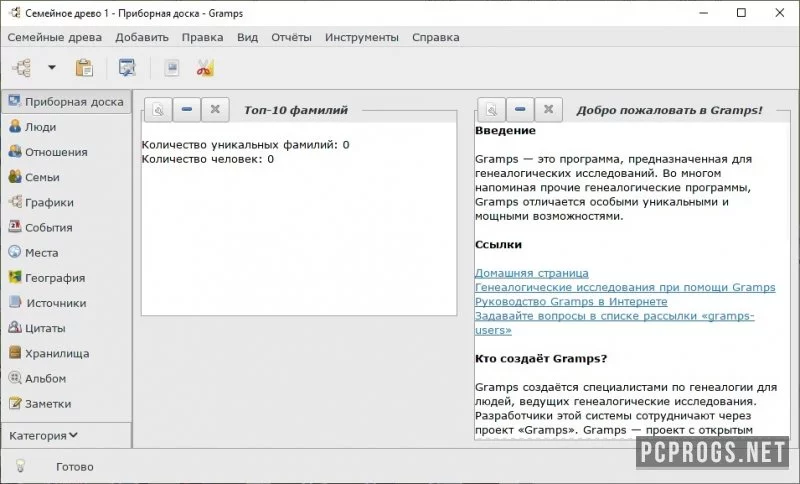Open the Семейные древа menu

55,37
